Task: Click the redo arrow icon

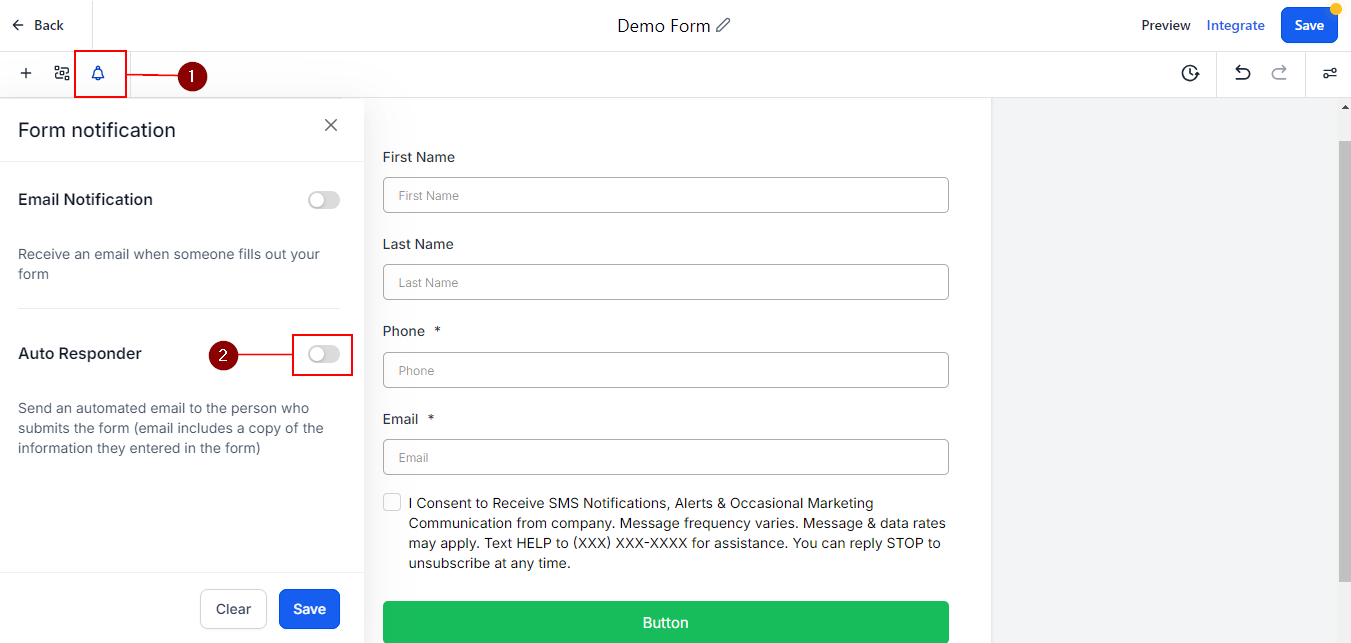Action: pyautogui.click(x=1279, y=73)
